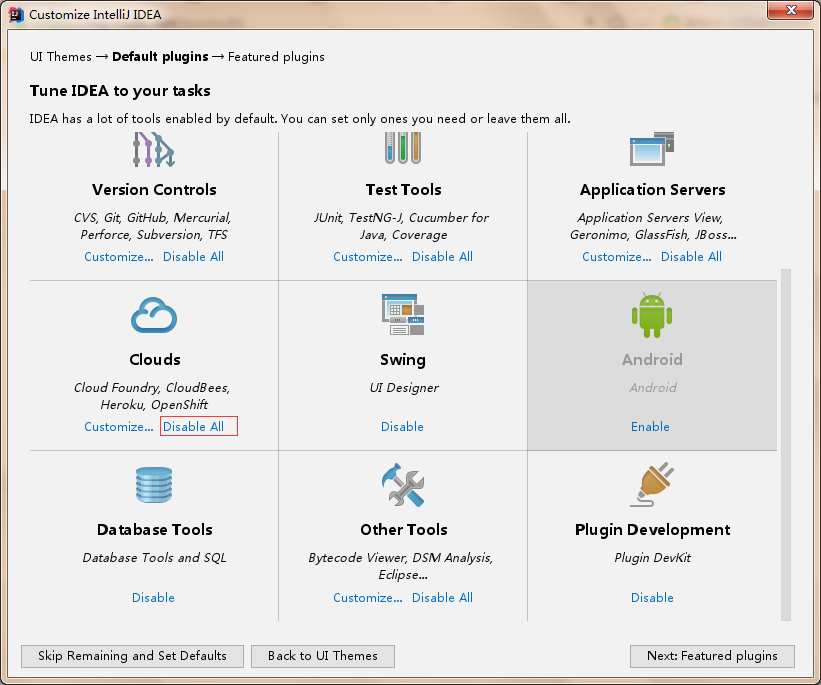Disable All Clouds plugins
Viewport: 821px width, 685px height.
tap(193, 427)
